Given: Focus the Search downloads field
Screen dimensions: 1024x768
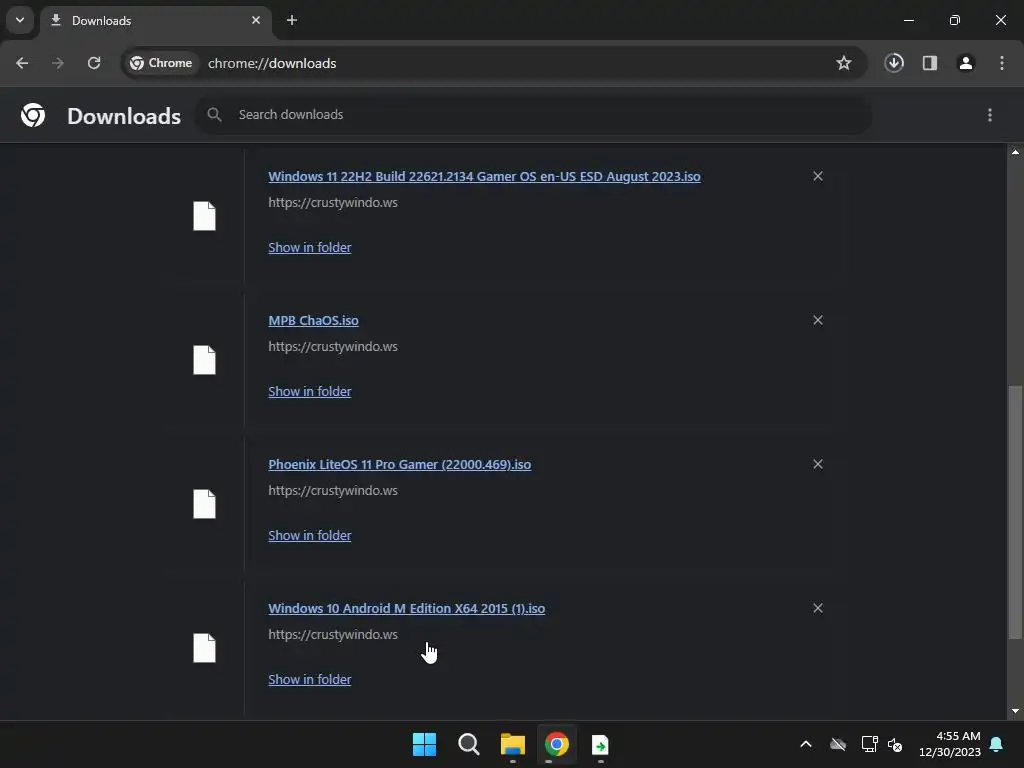Looking at the screenshot, I should (x=533, y=115).
